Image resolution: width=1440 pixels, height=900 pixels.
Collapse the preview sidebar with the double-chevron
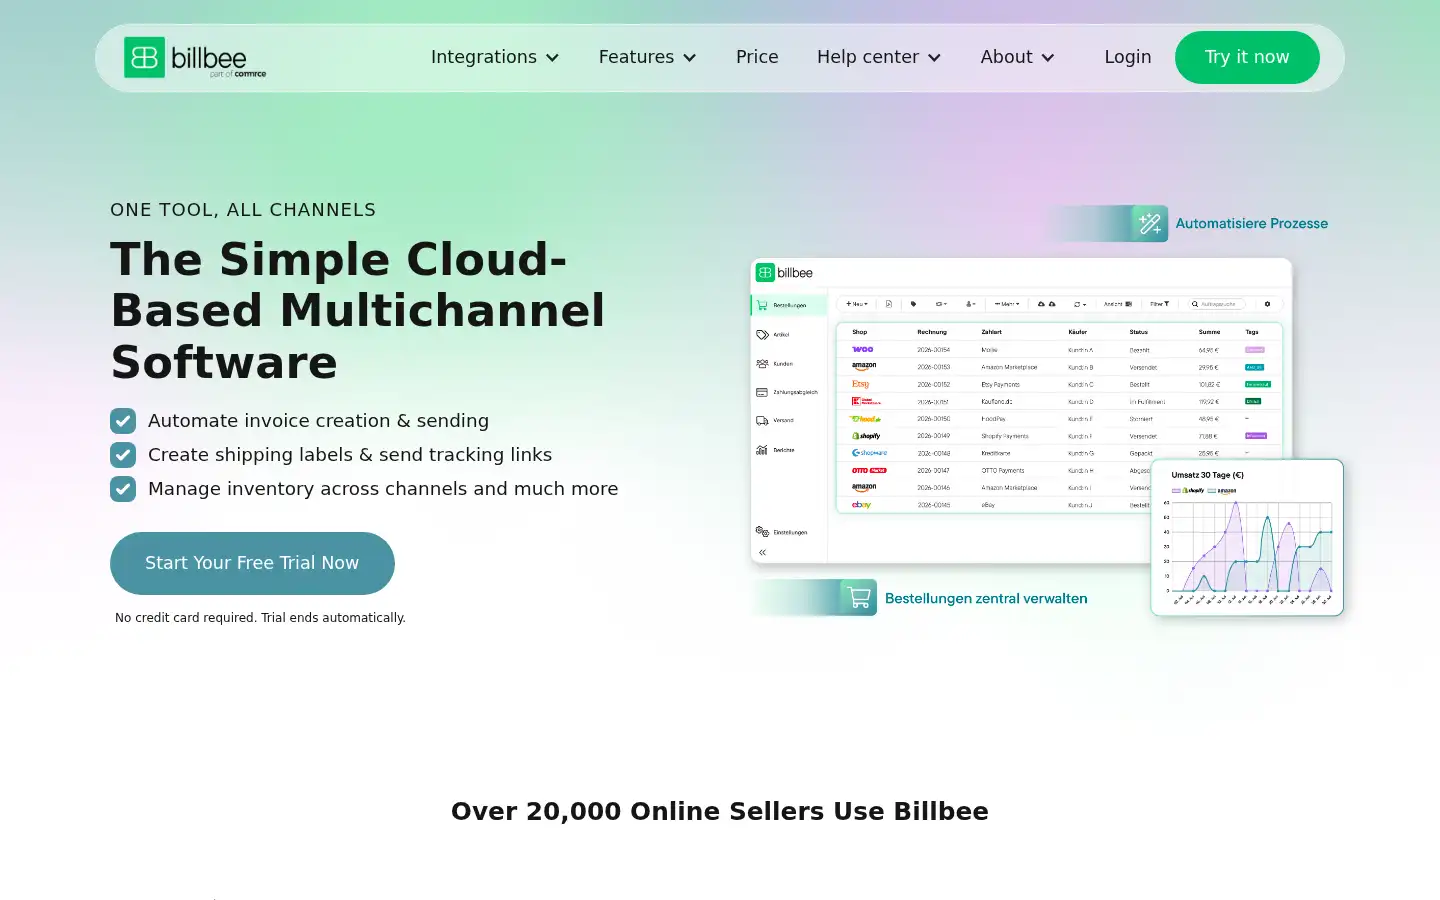point(762,552)
